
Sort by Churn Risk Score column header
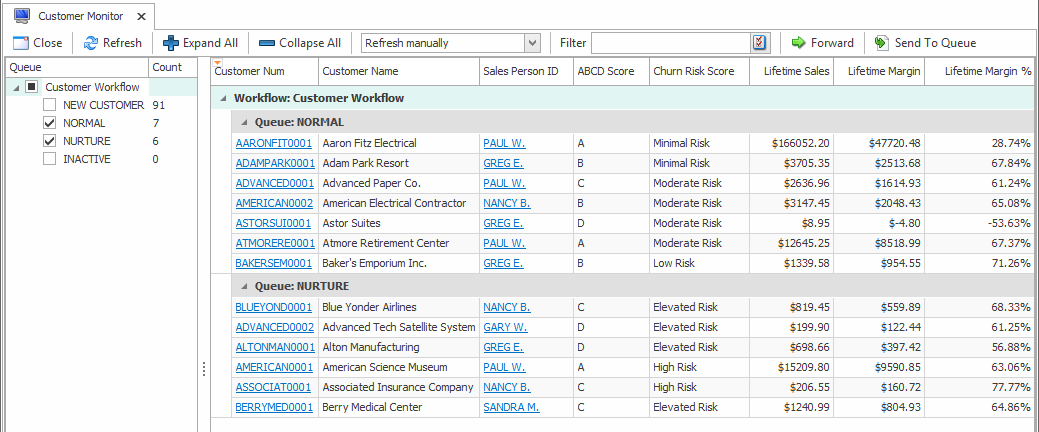point(693,71)
